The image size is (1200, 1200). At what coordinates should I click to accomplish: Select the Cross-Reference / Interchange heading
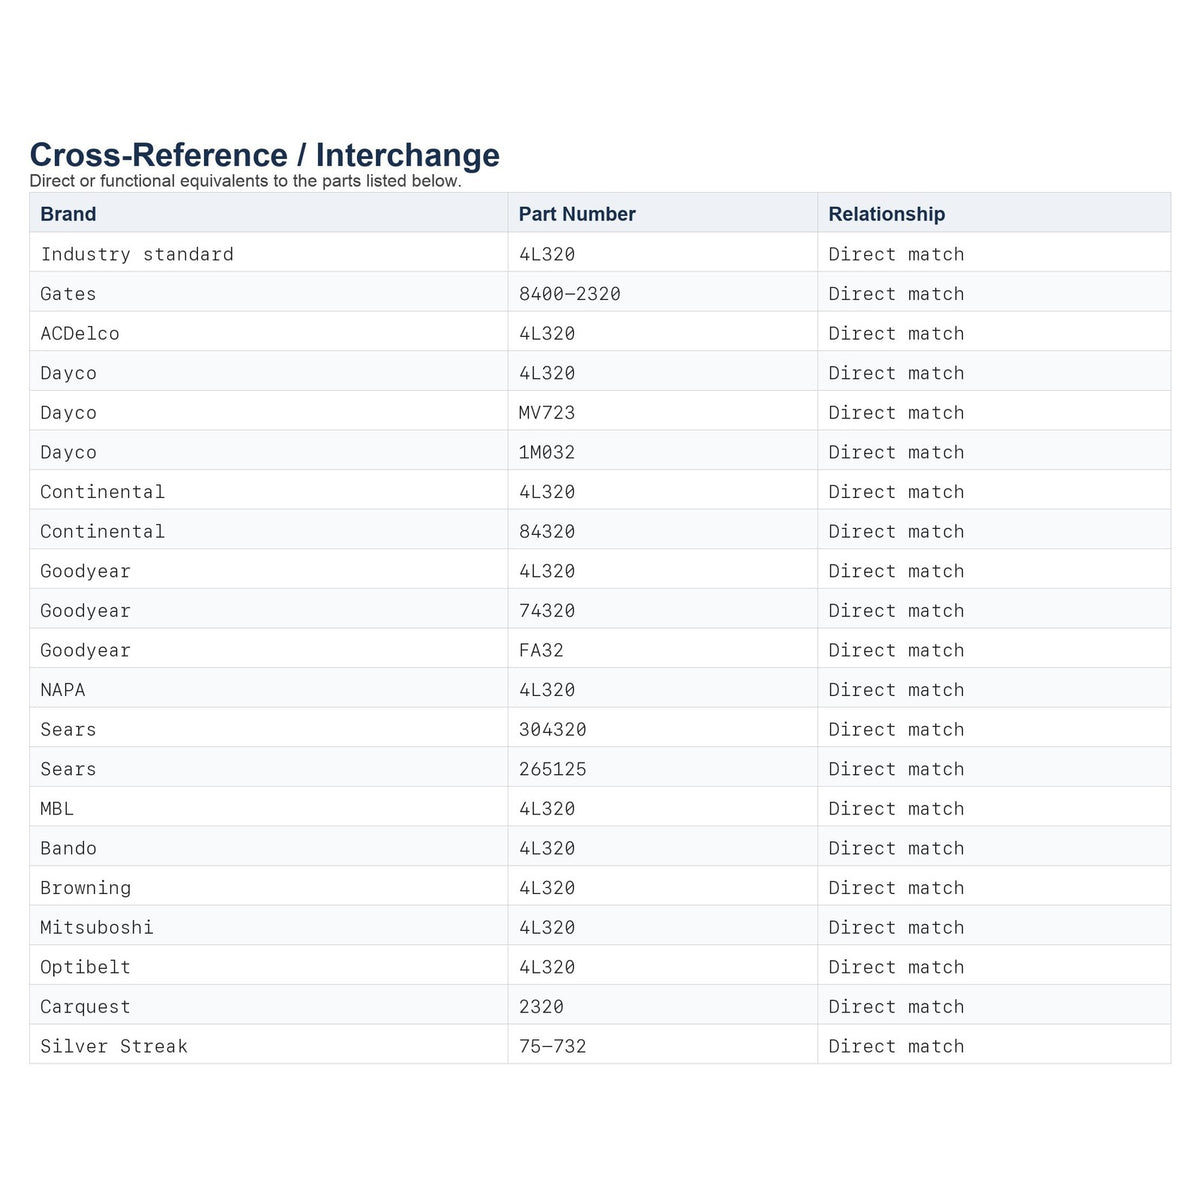[x=264, y=155]
